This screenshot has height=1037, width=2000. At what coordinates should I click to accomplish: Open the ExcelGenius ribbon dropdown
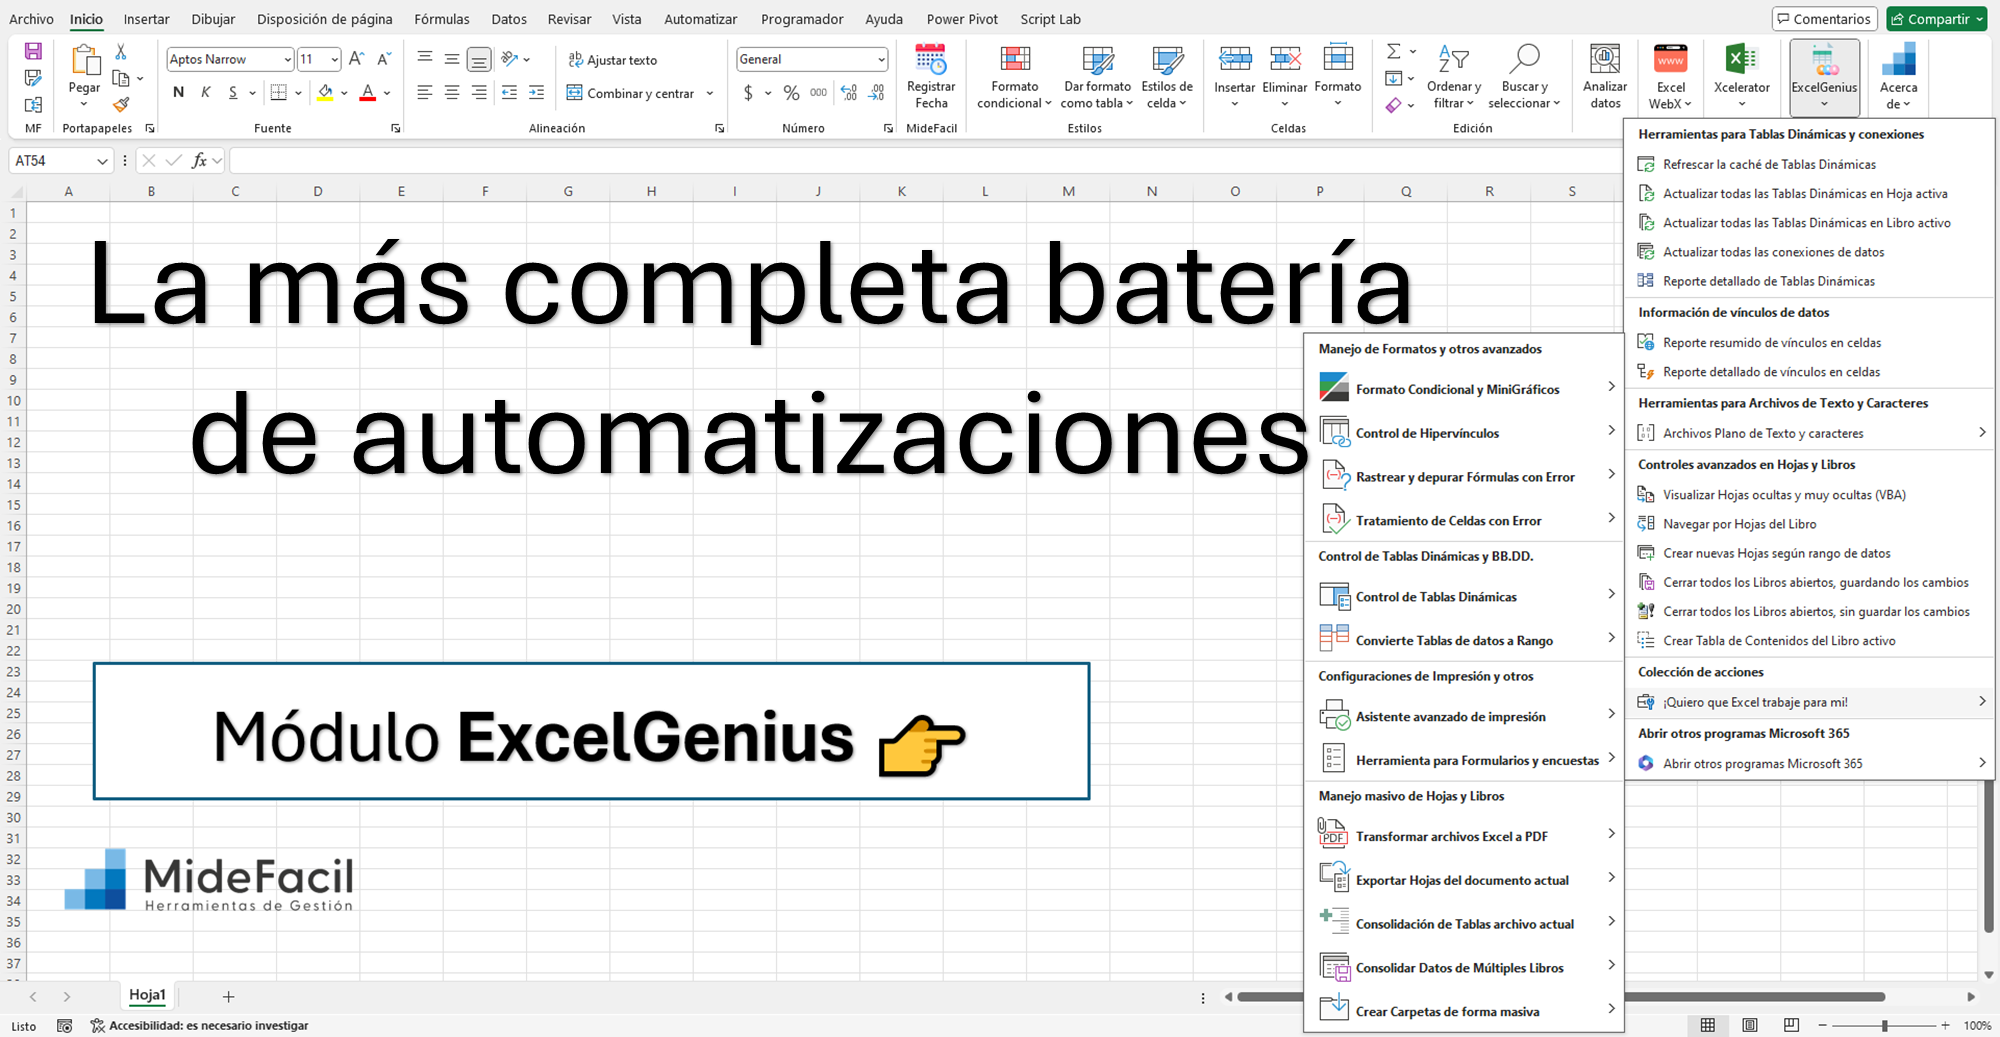(x=1824, y=78)
